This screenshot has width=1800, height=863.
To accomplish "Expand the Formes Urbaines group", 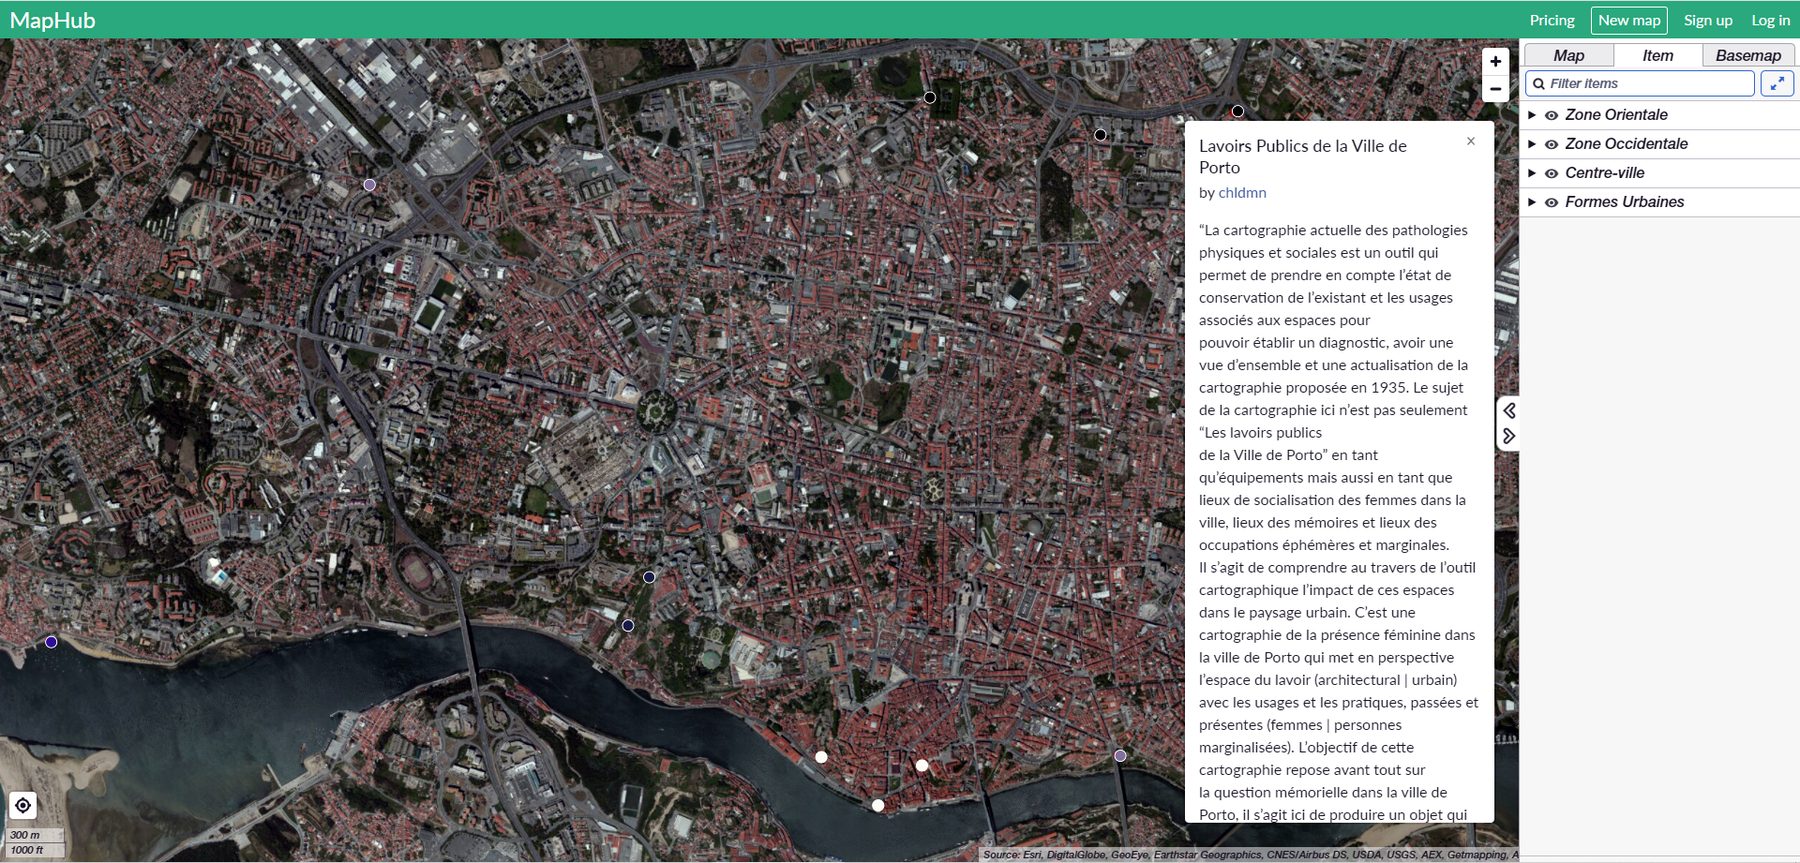I will click(1532, 202).
